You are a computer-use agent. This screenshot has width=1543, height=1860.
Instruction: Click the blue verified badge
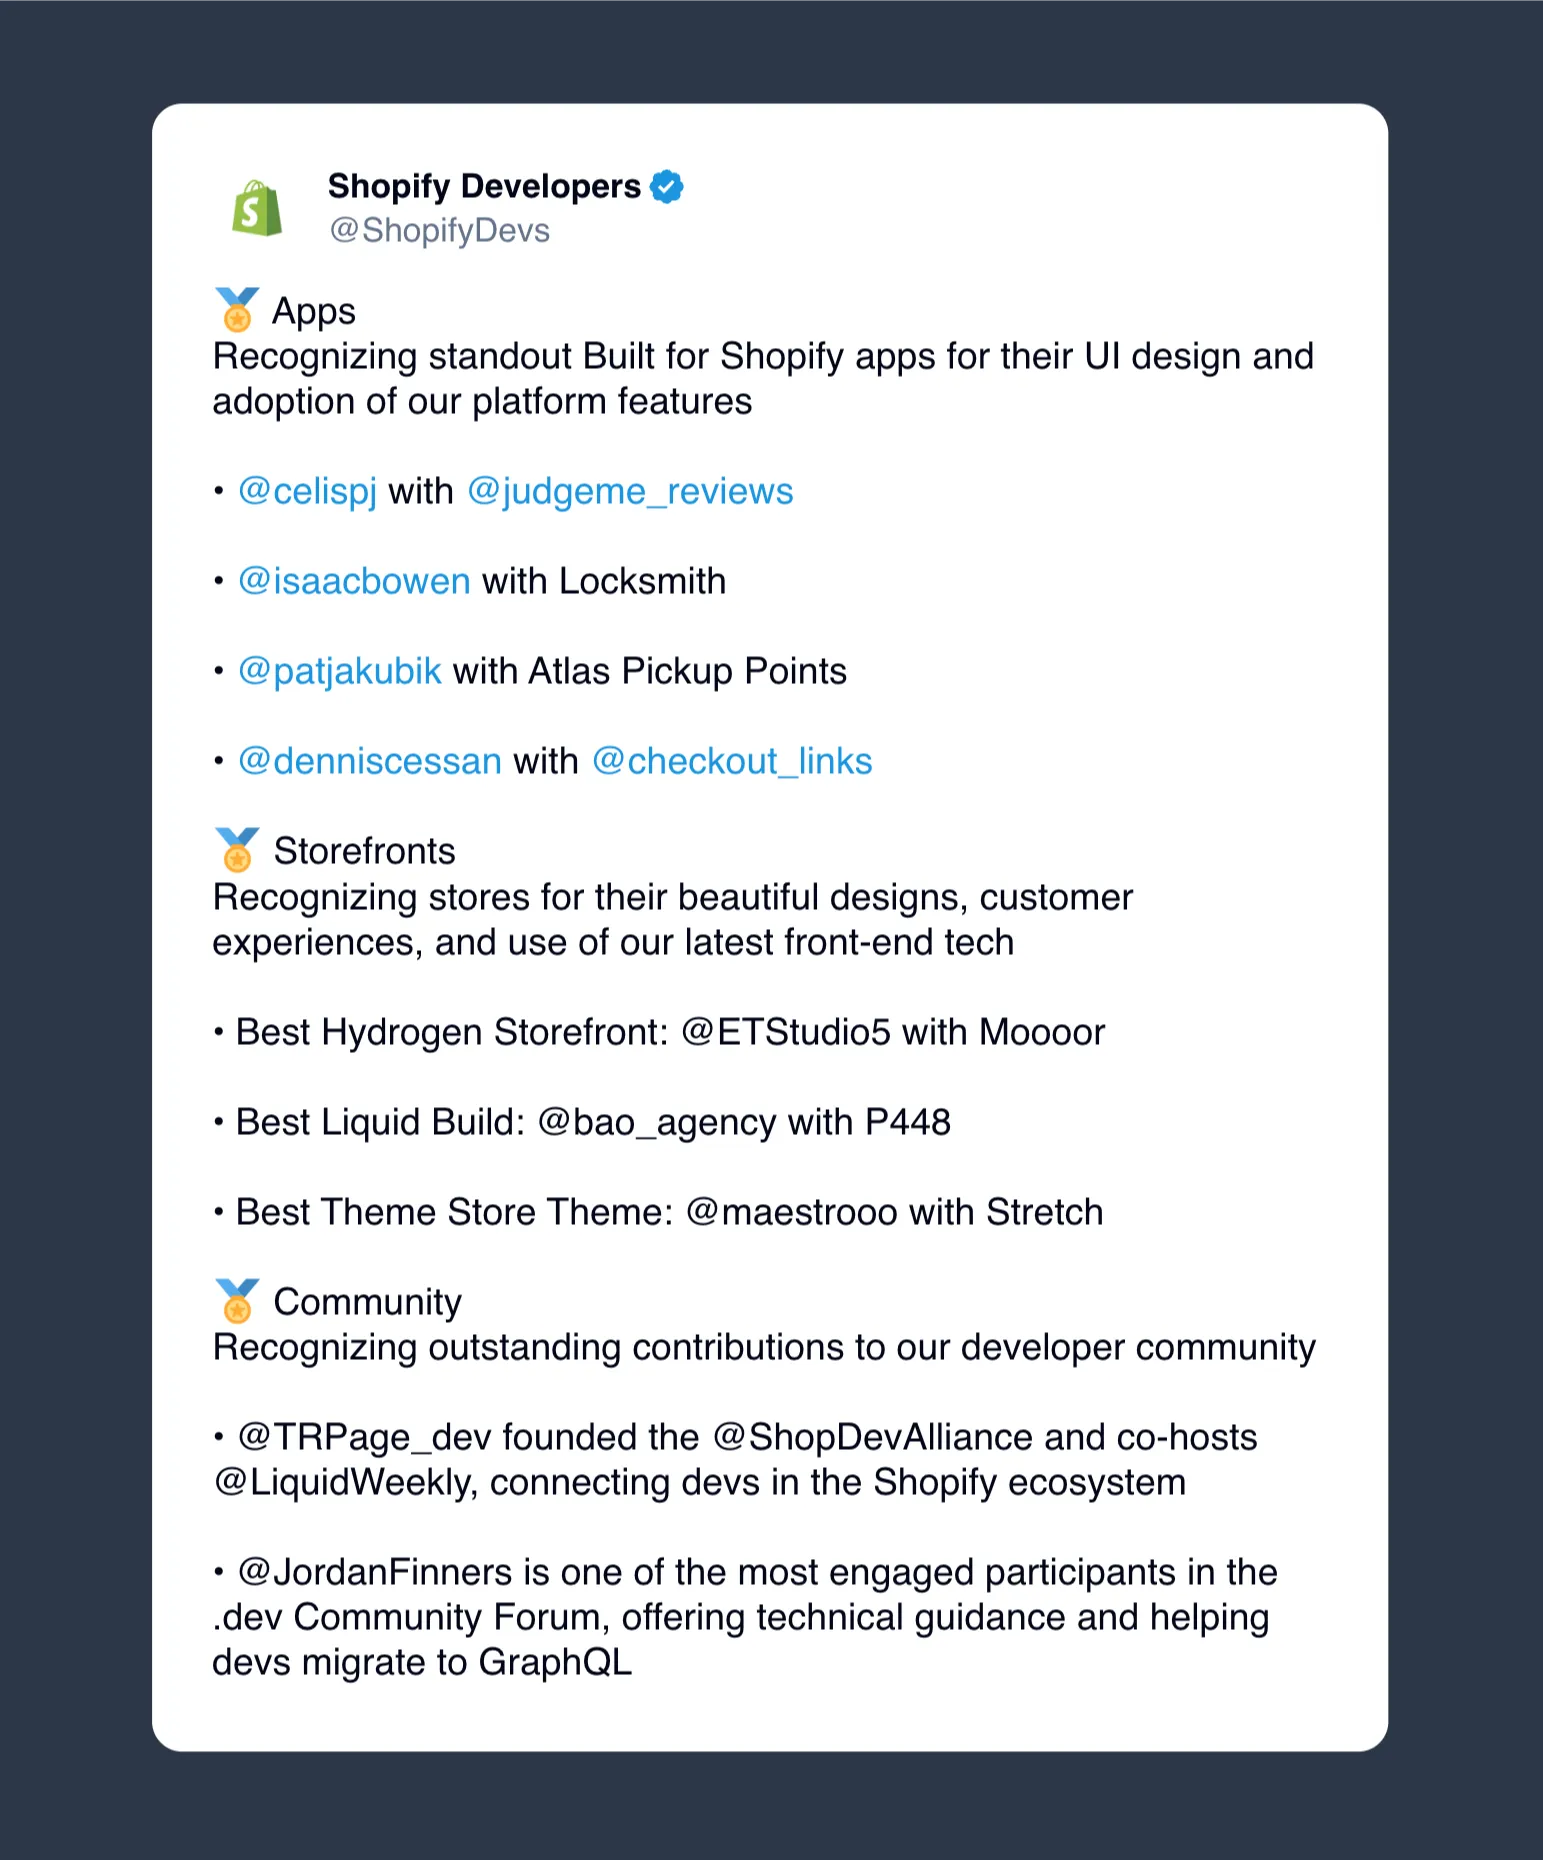[667, 187]
